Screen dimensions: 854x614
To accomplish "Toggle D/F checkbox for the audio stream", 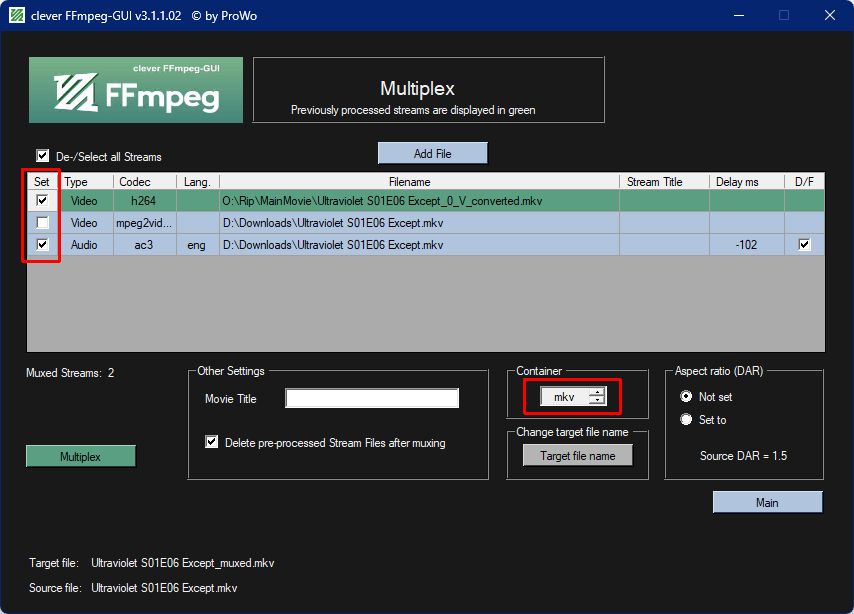I will pos(804,245).
